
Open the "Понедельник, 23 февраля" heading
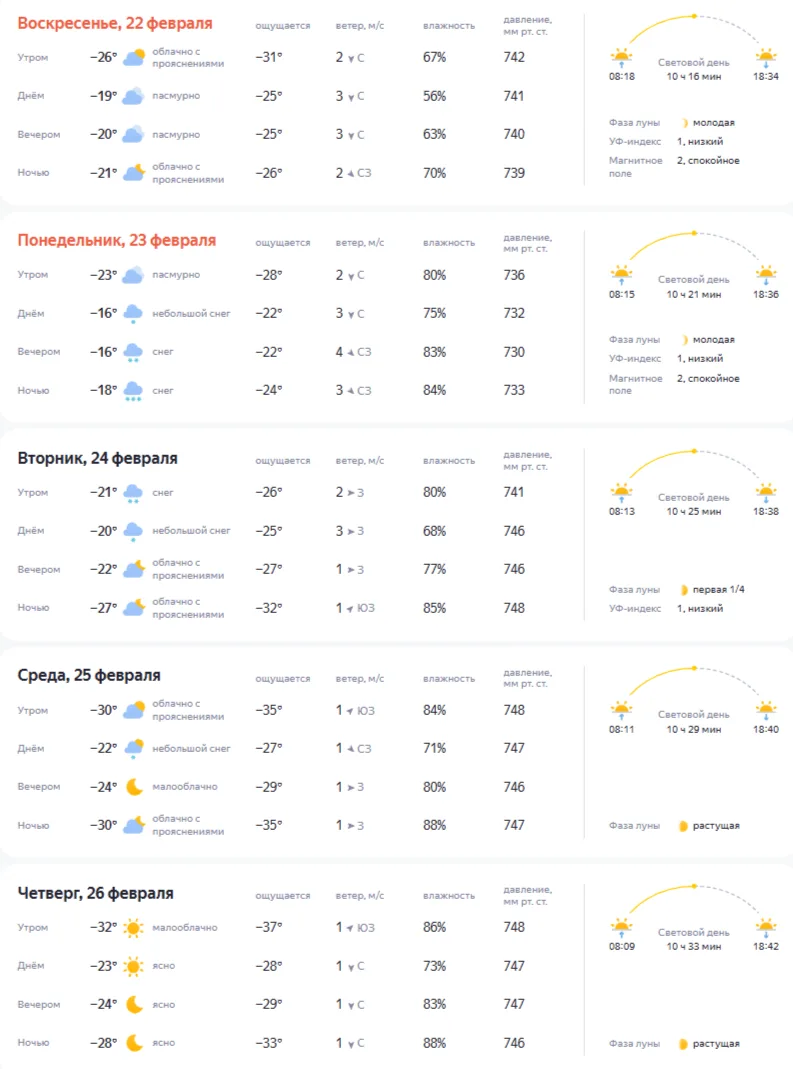coord(117,240)
